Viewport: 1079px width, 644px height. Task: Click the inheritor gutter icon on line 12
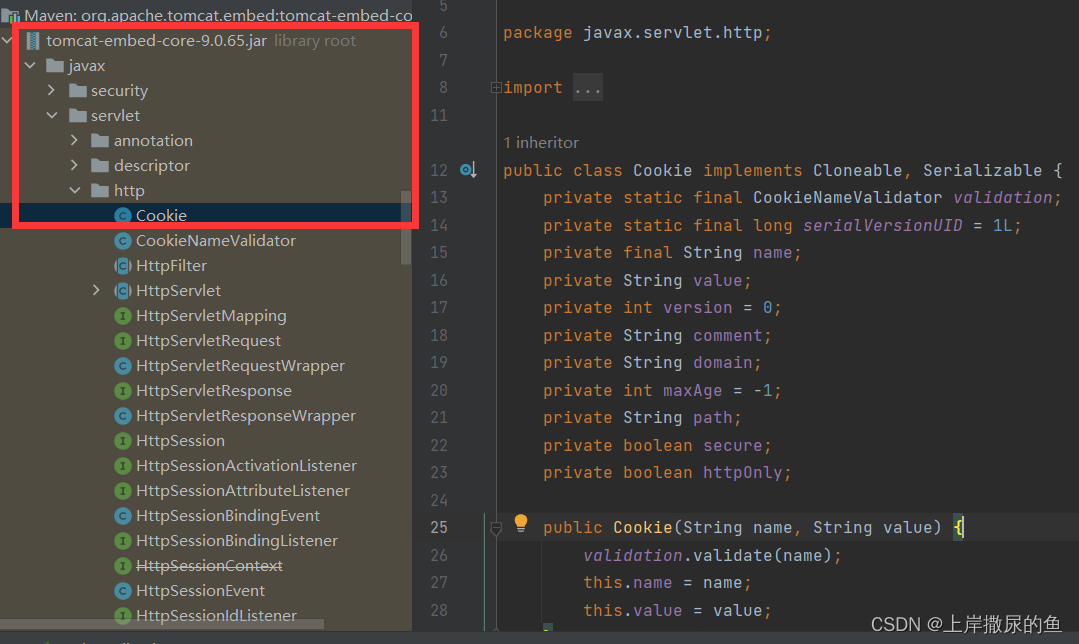pos(468,170)
